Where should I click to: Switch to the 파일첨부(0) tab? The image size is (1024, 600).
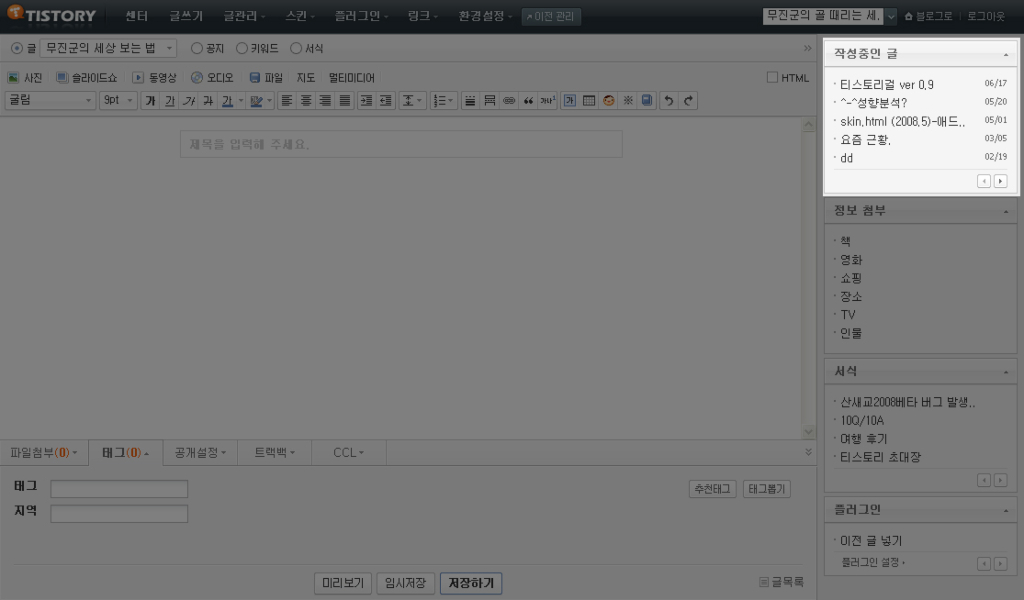pyautogui.click(x=44, y=452)
